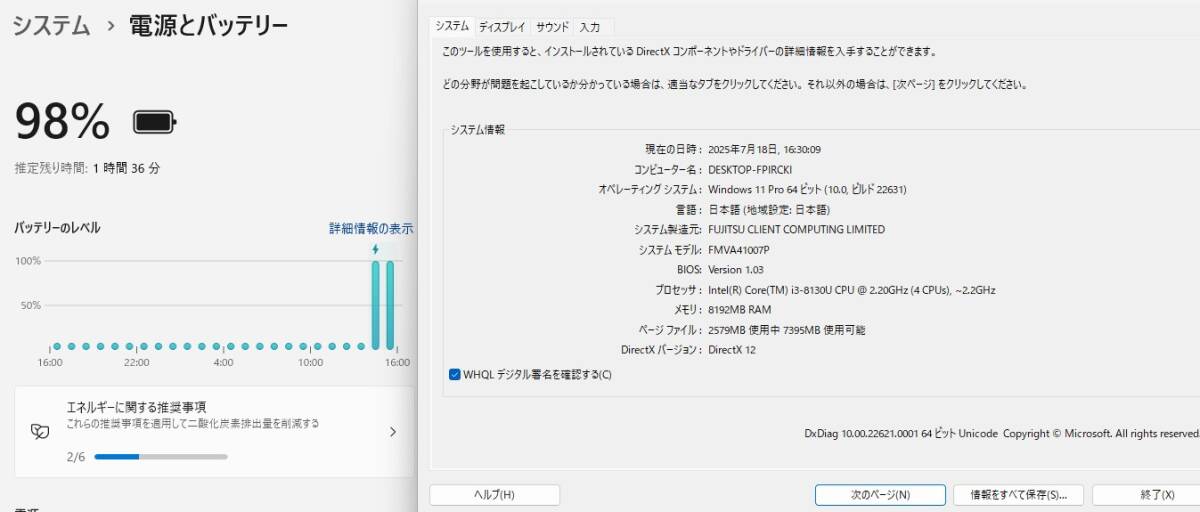Click the FMVA41007P system model value
This screenshot has height=512, width=1200.
click(x=739, y=249)
